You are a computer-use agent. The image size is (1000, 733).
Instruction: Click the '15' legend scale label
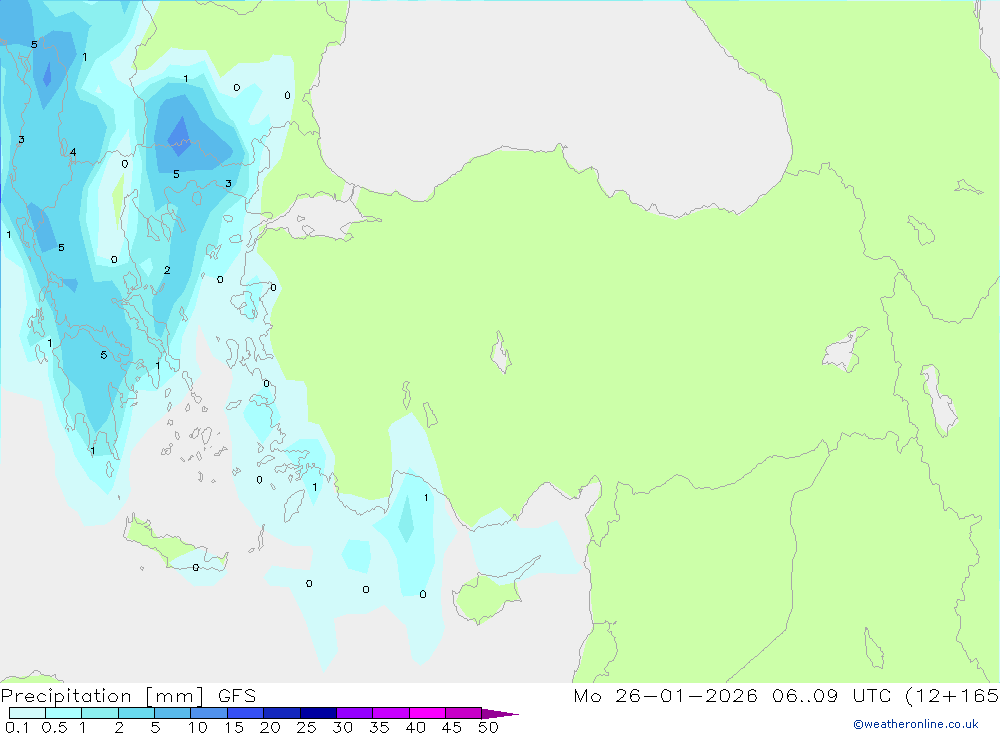234,727
